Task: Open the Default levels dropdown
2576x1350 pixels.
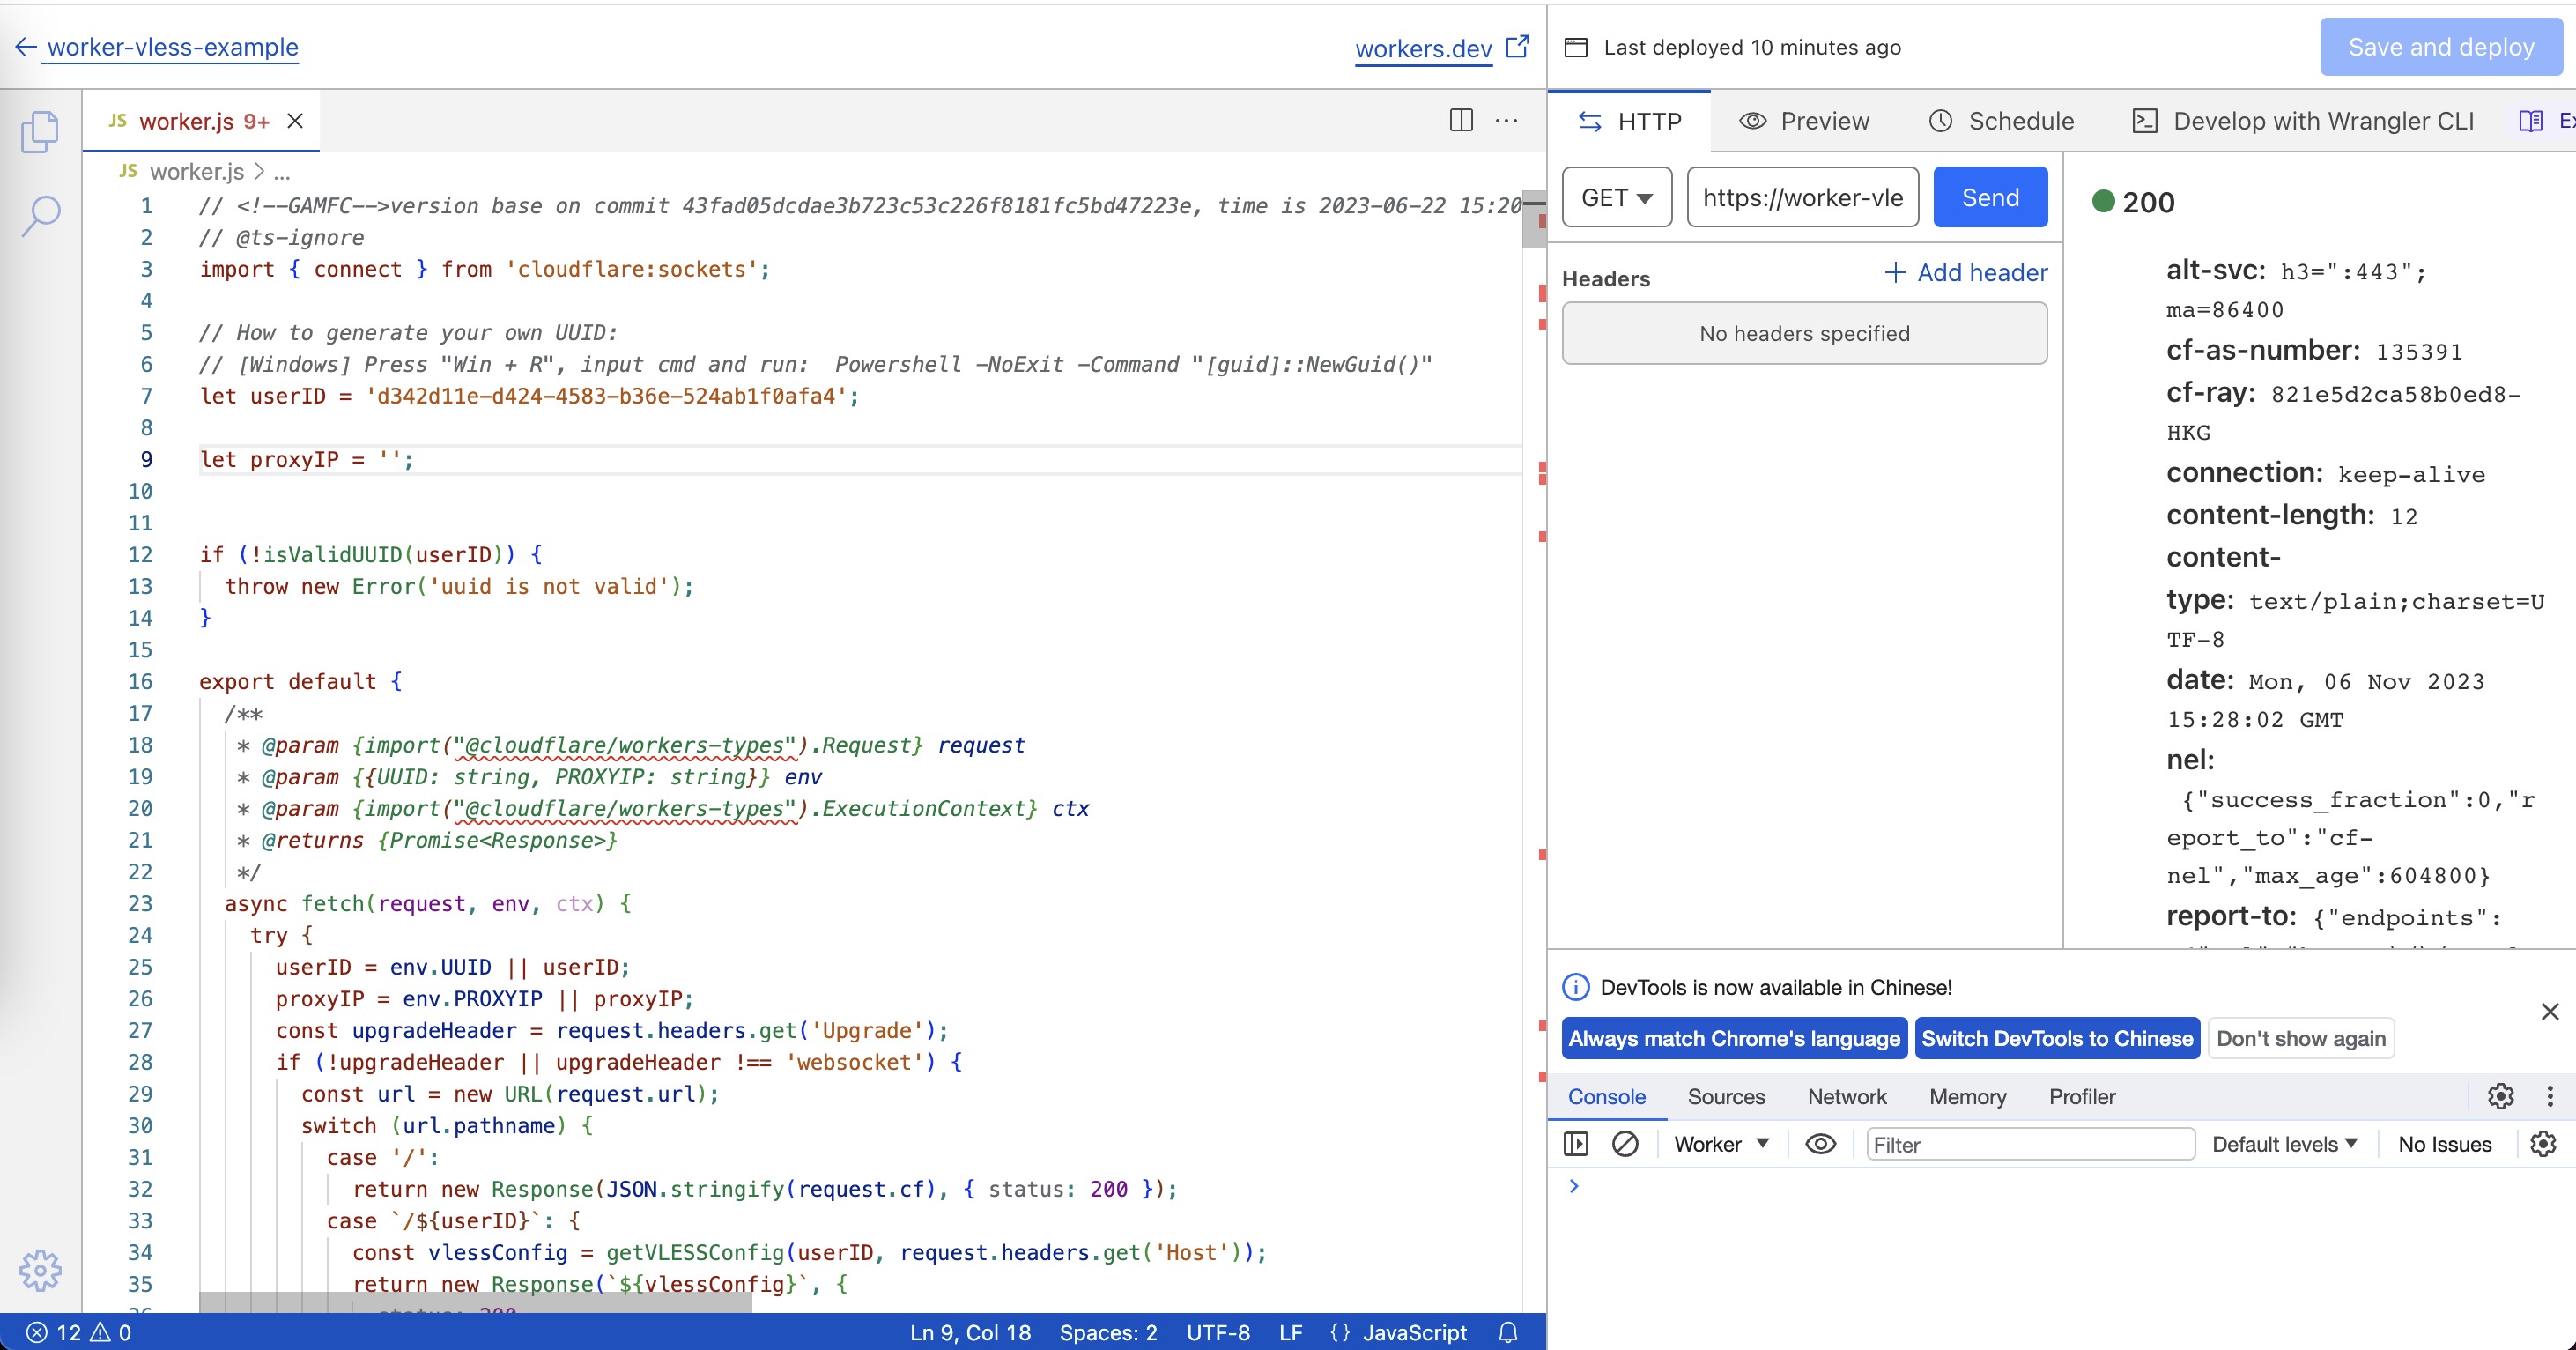Action: point(2284,1144)
